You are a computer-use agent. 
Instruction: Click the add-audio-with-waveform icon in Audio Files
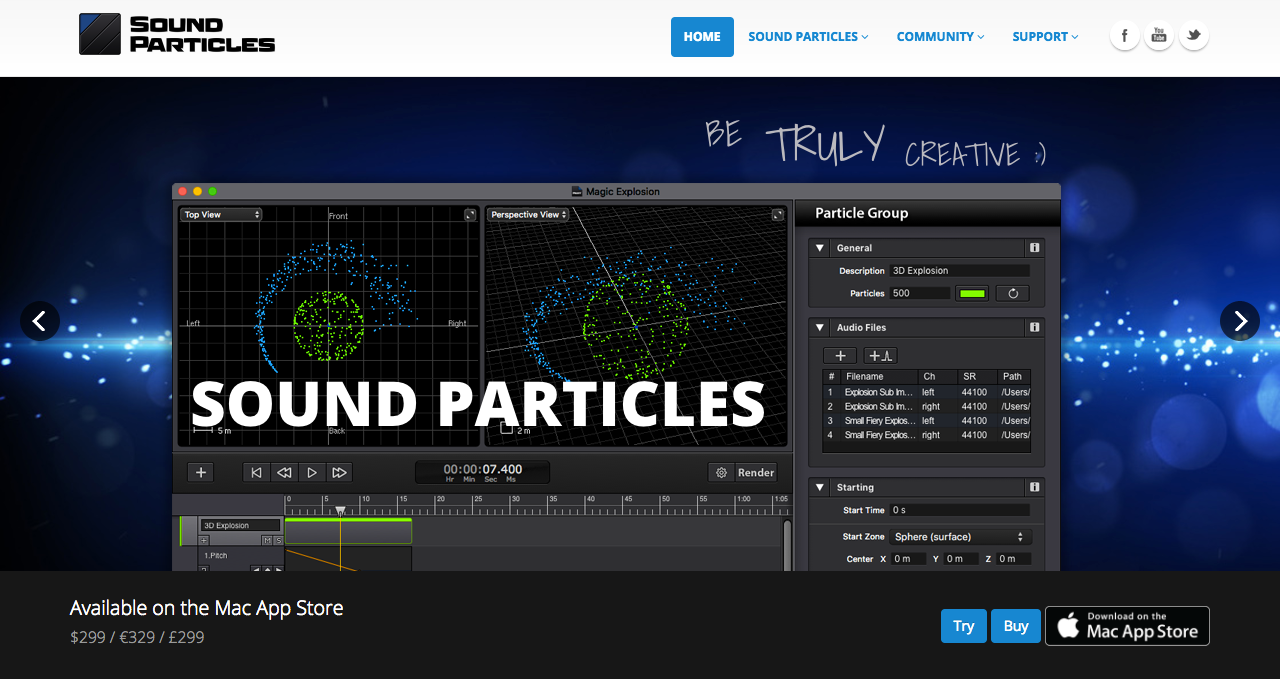tap(879, 355)
